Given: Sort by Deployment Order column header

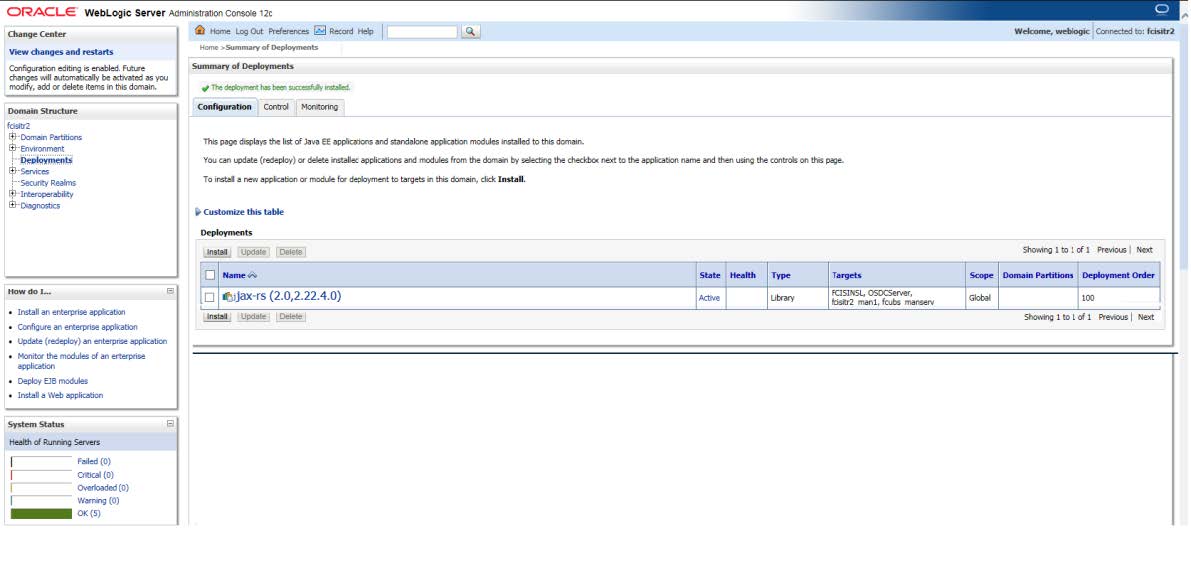Looking at the screenshot, I should pyautogui.click(x=1118, y=275).
